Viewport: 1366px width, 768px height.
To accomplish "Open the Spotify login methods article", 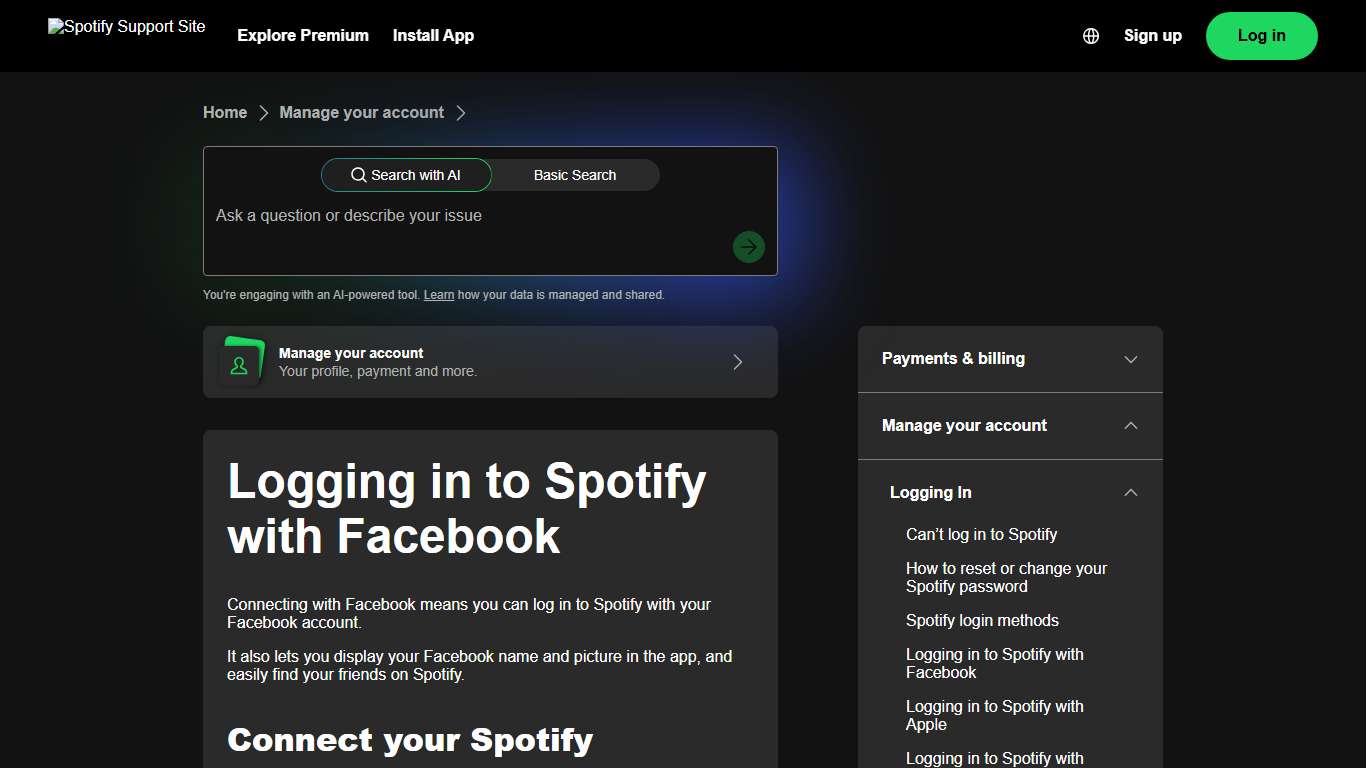I will pos(982,620).
